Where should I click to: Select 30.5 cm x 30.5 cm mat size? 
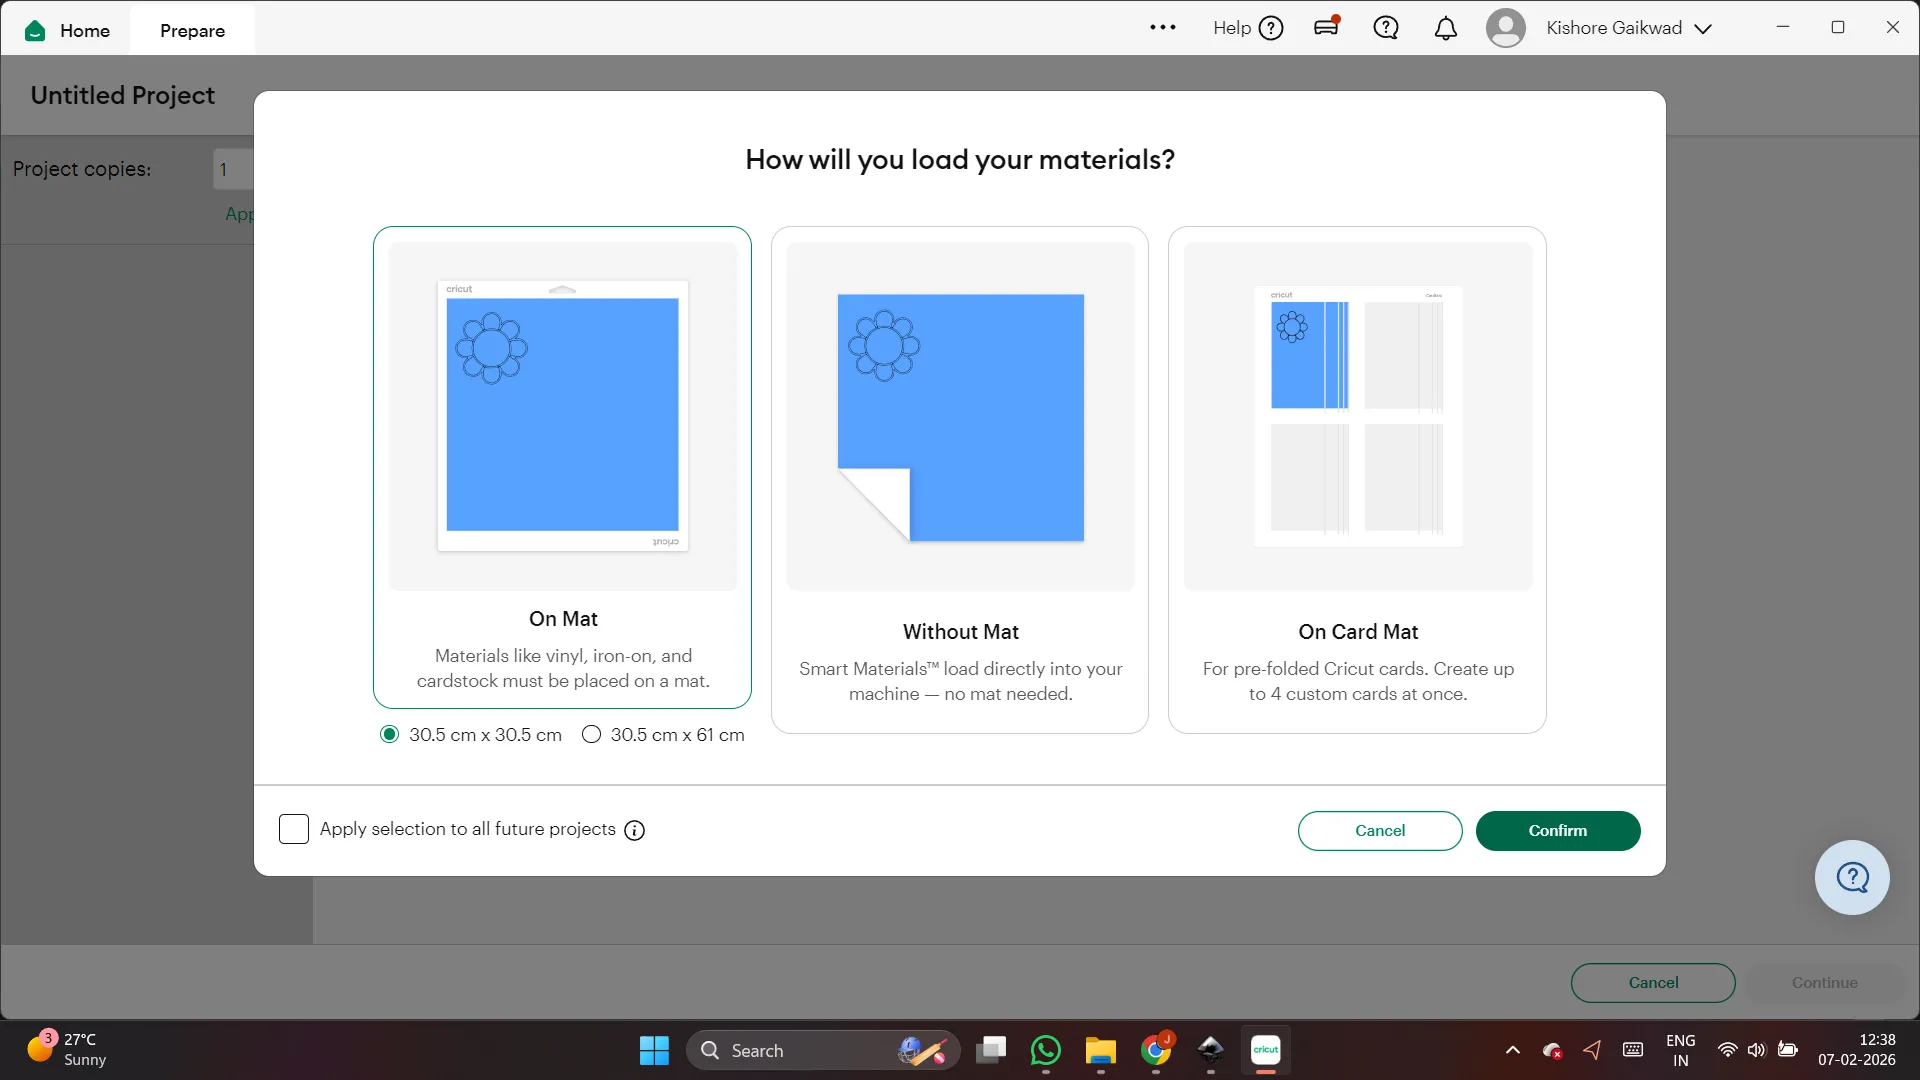(x=390, y=735)
